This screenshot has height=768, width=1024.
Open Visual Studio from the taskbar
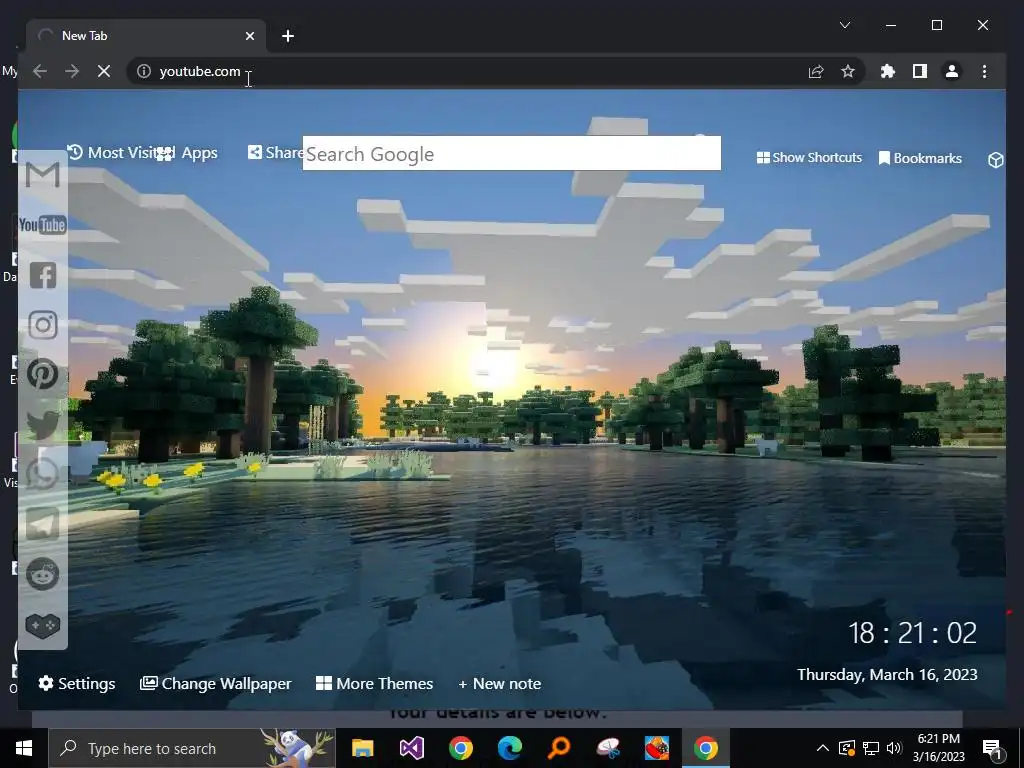pos(411,748)
